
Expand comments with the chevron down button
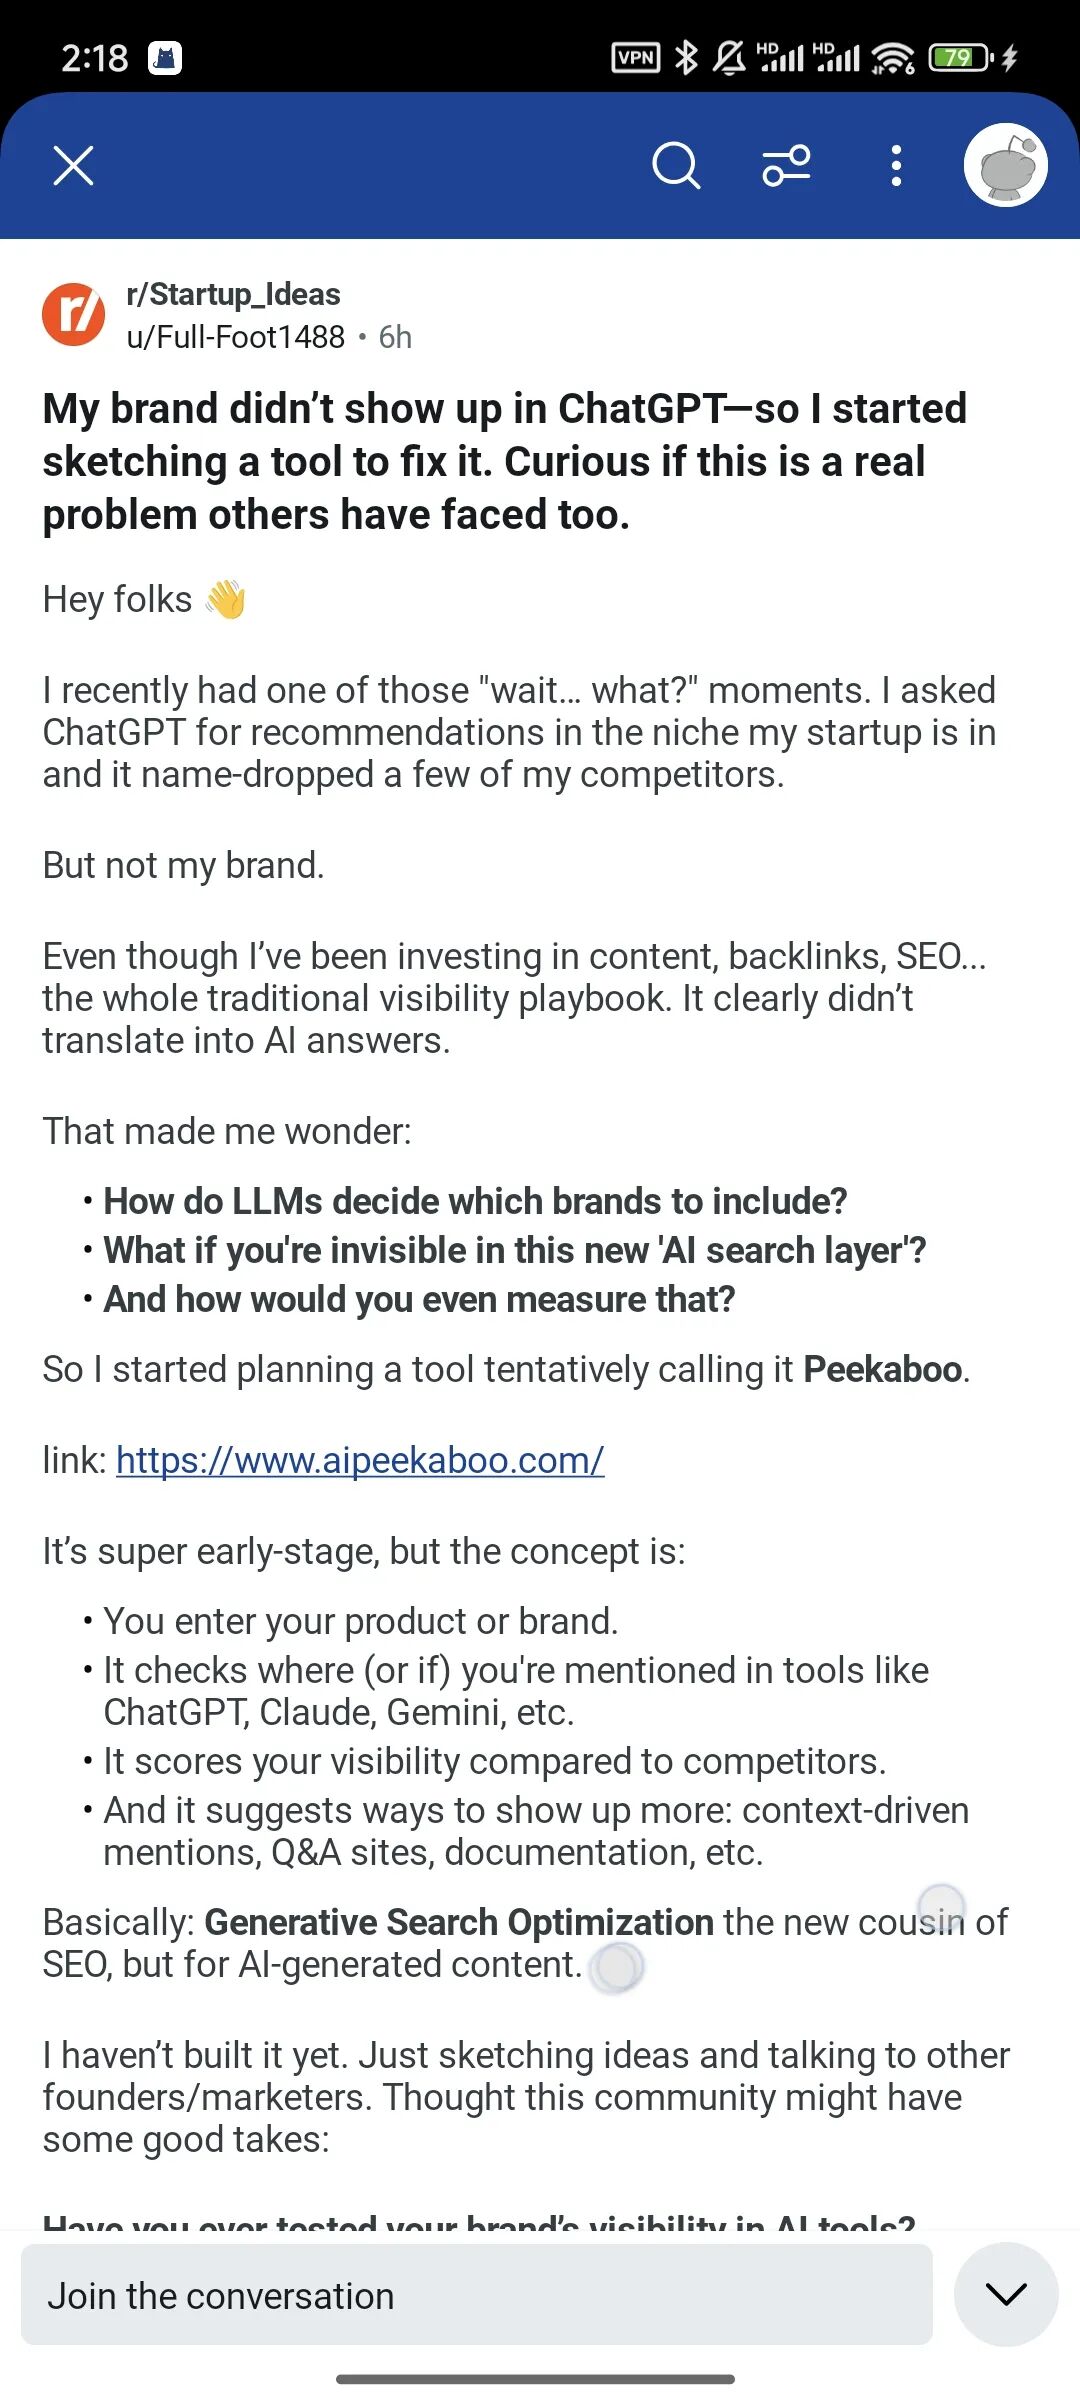pos(1006,2294)
